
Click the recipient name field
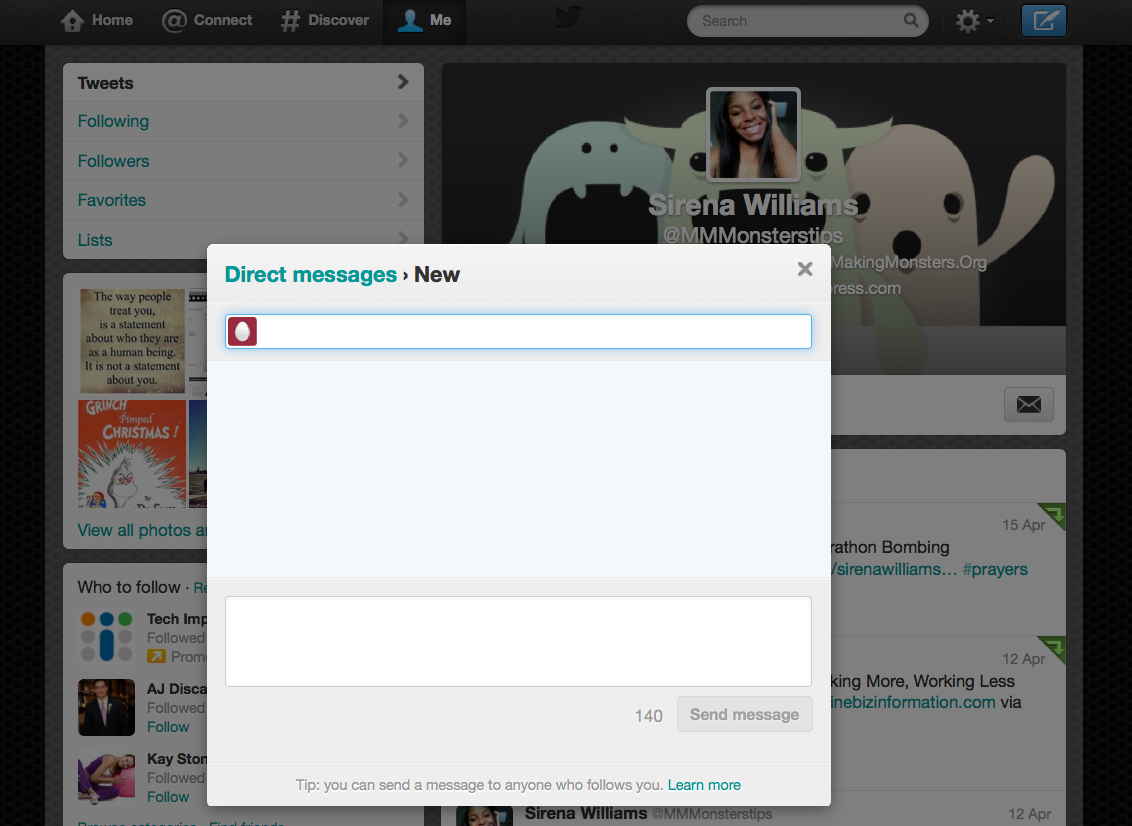tap(518, 331)
